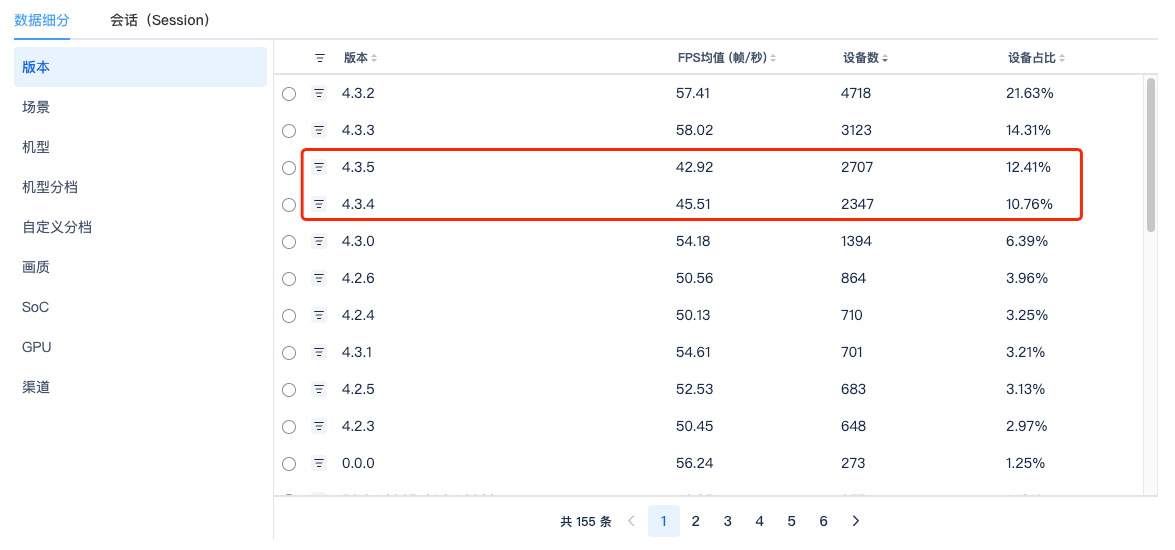
Task: Select the radio button for version 4.3.3
Action: coord(289,131)
